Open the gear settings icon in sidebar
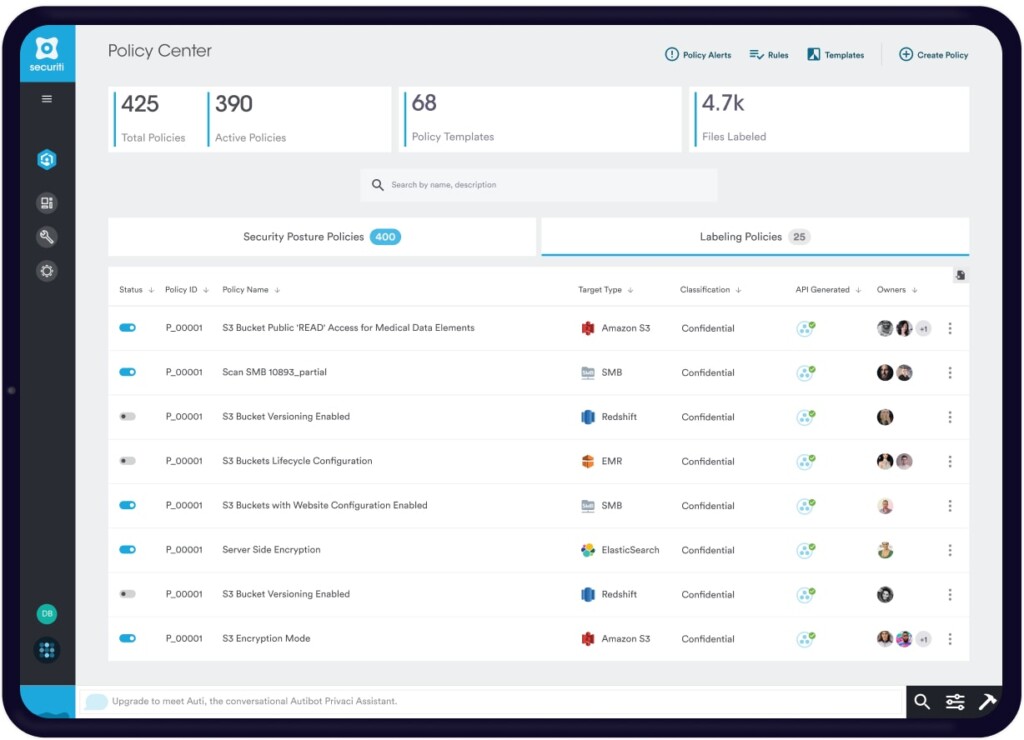 coord(46,270)
